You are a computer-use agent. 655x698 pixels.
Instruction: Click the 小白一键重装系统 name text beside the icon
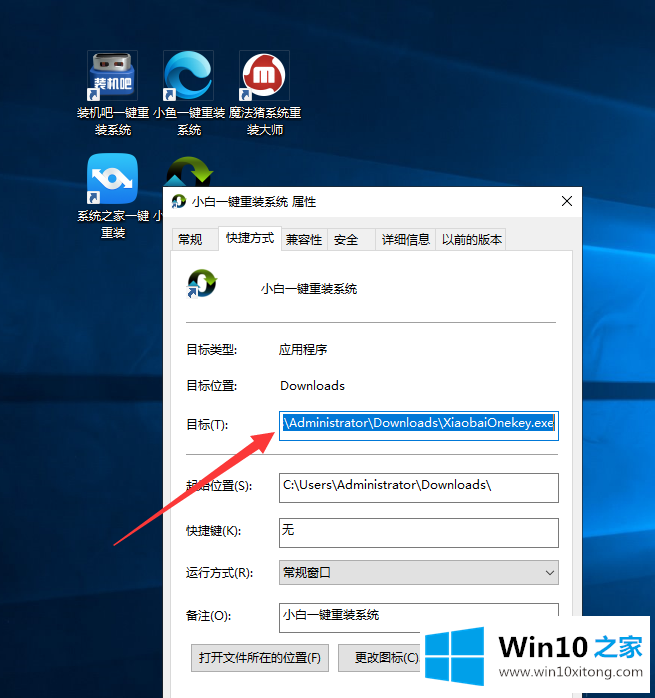[309, 289]
